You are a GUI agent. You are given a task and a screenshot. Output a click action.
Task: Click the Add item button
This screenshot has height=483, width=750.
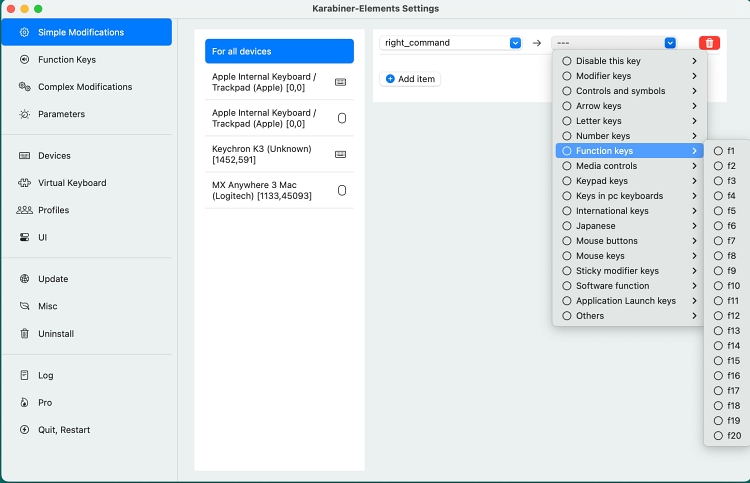410,79
